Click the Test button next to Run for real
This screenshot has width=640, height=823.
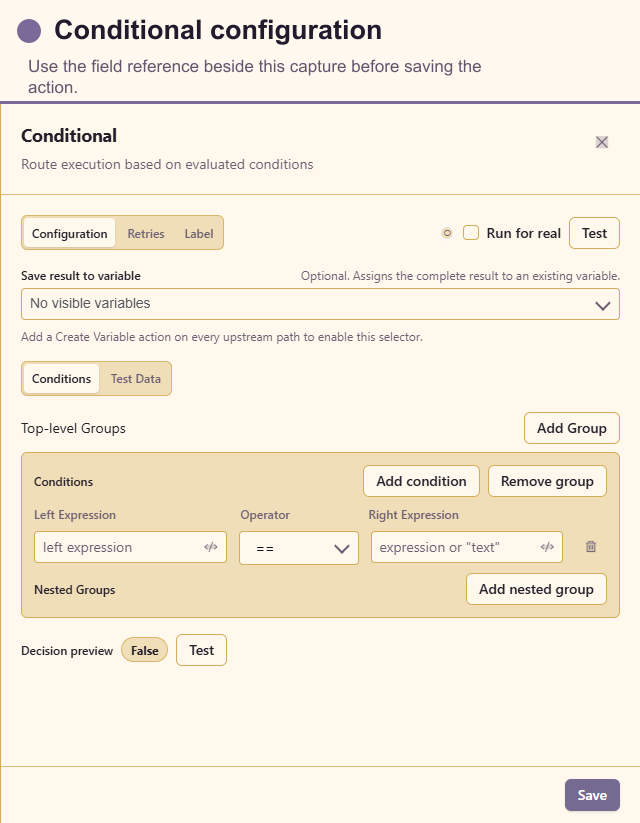(594, 233)
